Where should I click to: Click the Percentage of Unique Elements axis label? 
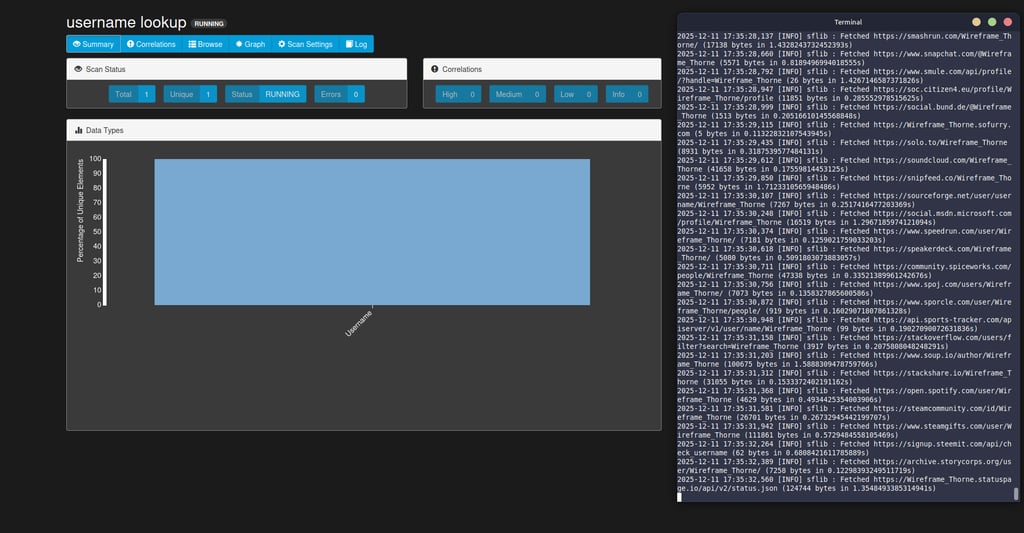click(x=80, y=211)
